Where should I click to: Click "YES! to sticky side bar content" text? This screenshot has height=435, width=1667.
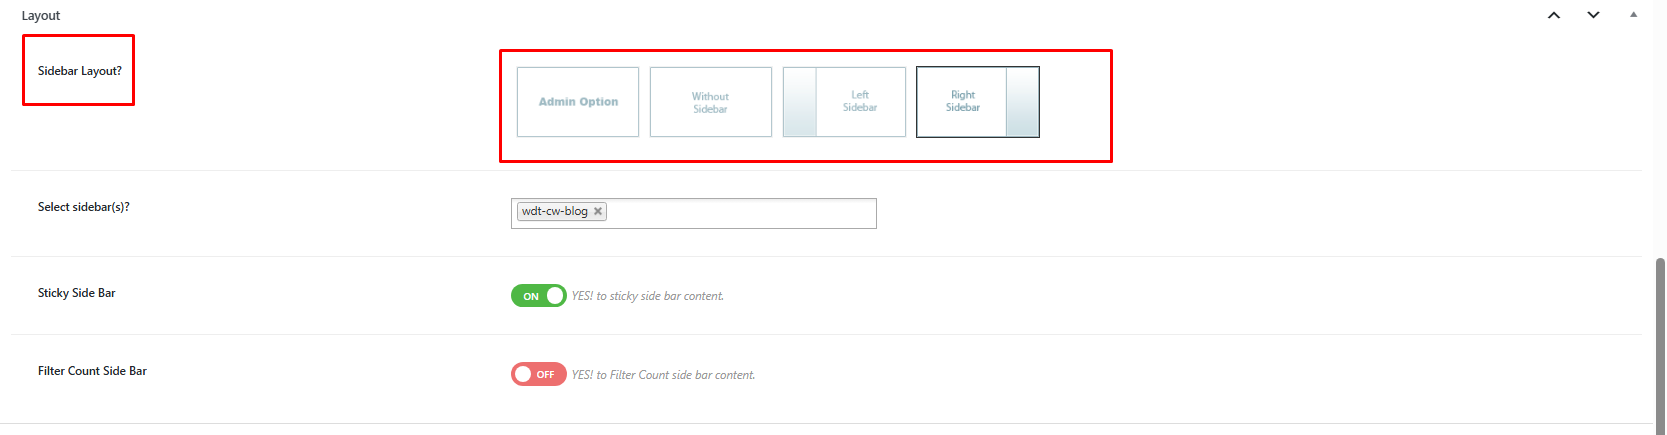point(647,296)
